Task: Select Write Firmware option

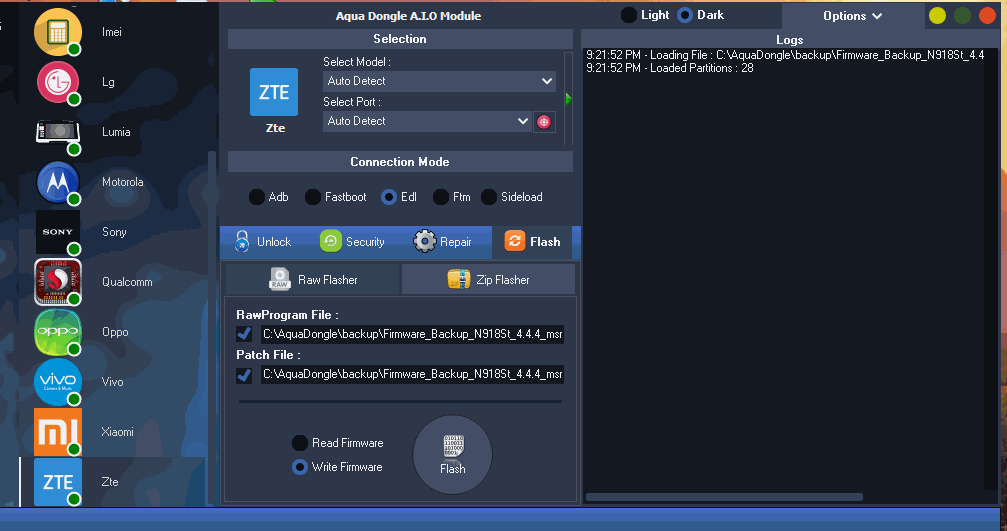Action: [300, 467]
